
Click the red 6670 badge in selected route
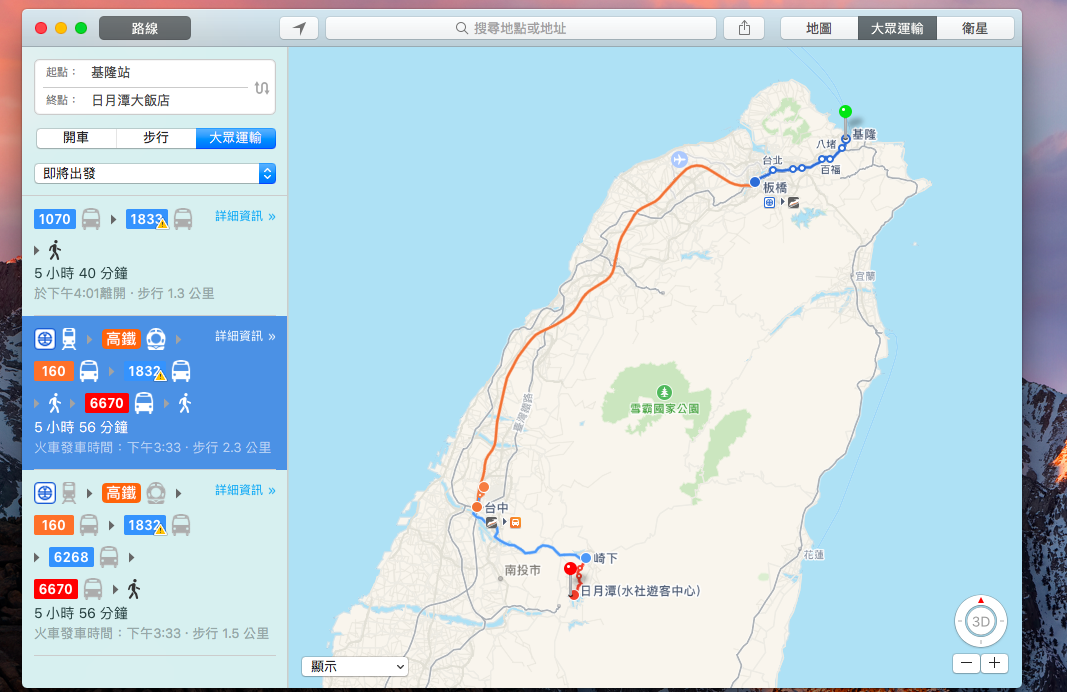pos(107,403)
